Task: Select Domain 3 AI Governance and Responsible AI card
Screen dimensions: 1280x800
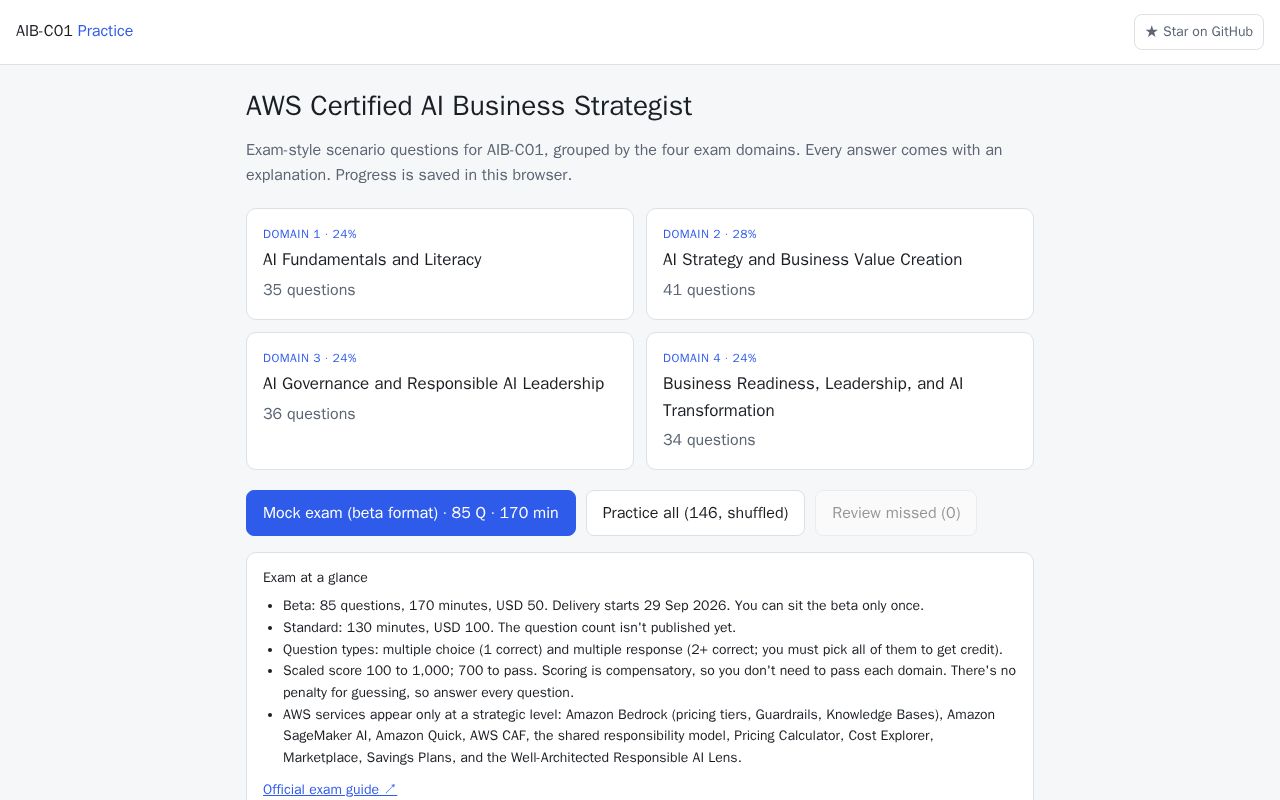Action: 440,401
